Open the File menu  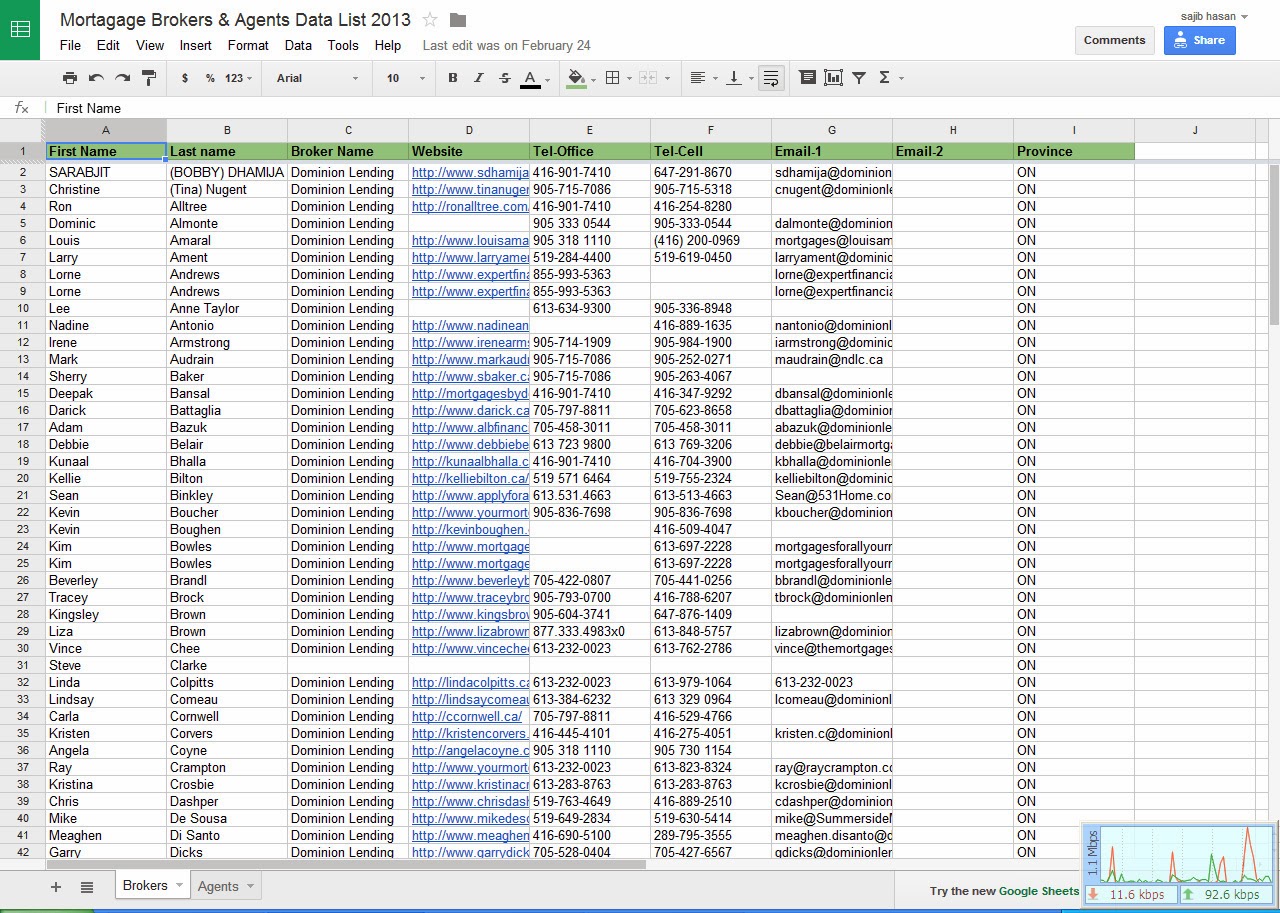click(x=70, y=45)
